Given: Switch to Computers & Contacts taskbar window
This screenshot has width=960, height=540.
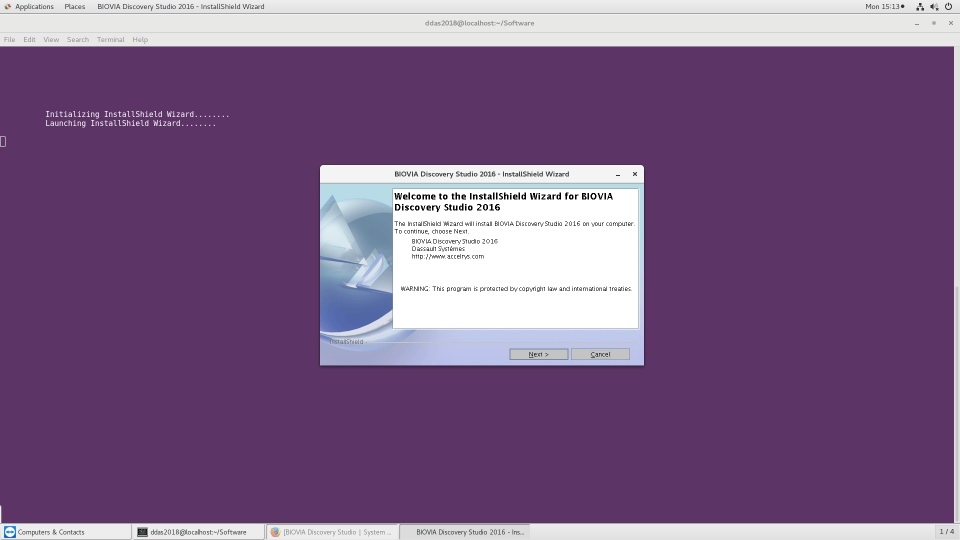Looking at the screenshot, I should point(66,532).
